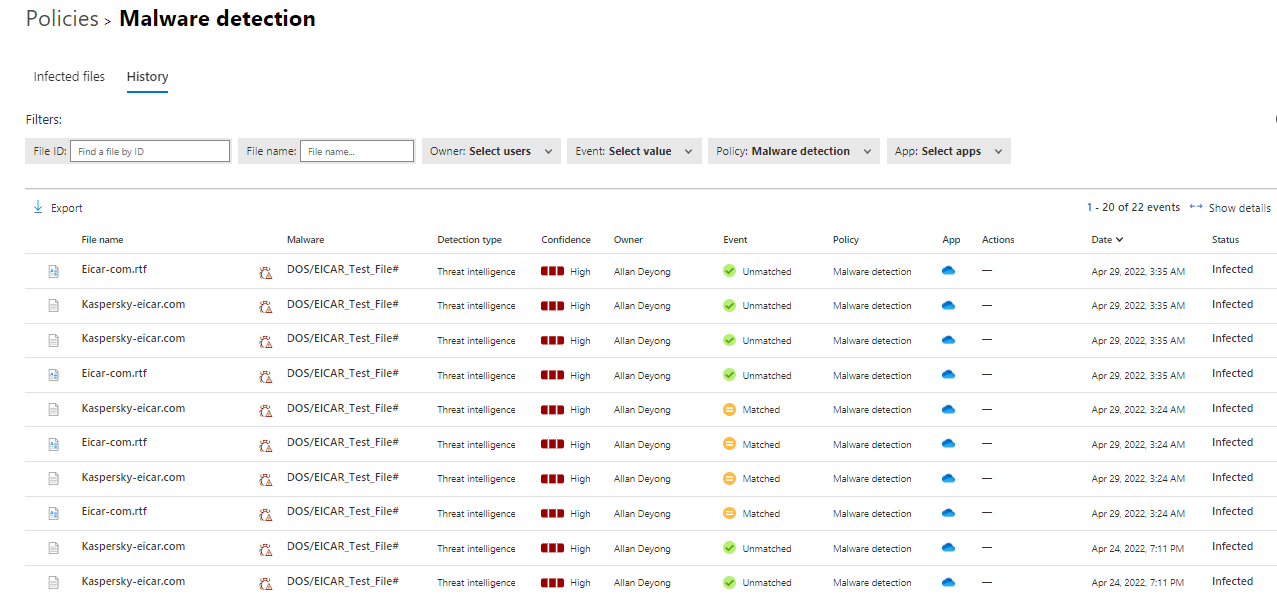This screenshot has height=595, width=1277.
Task: Open owner profile link for Allan Deyong
Action: click(x=641, y=270)
